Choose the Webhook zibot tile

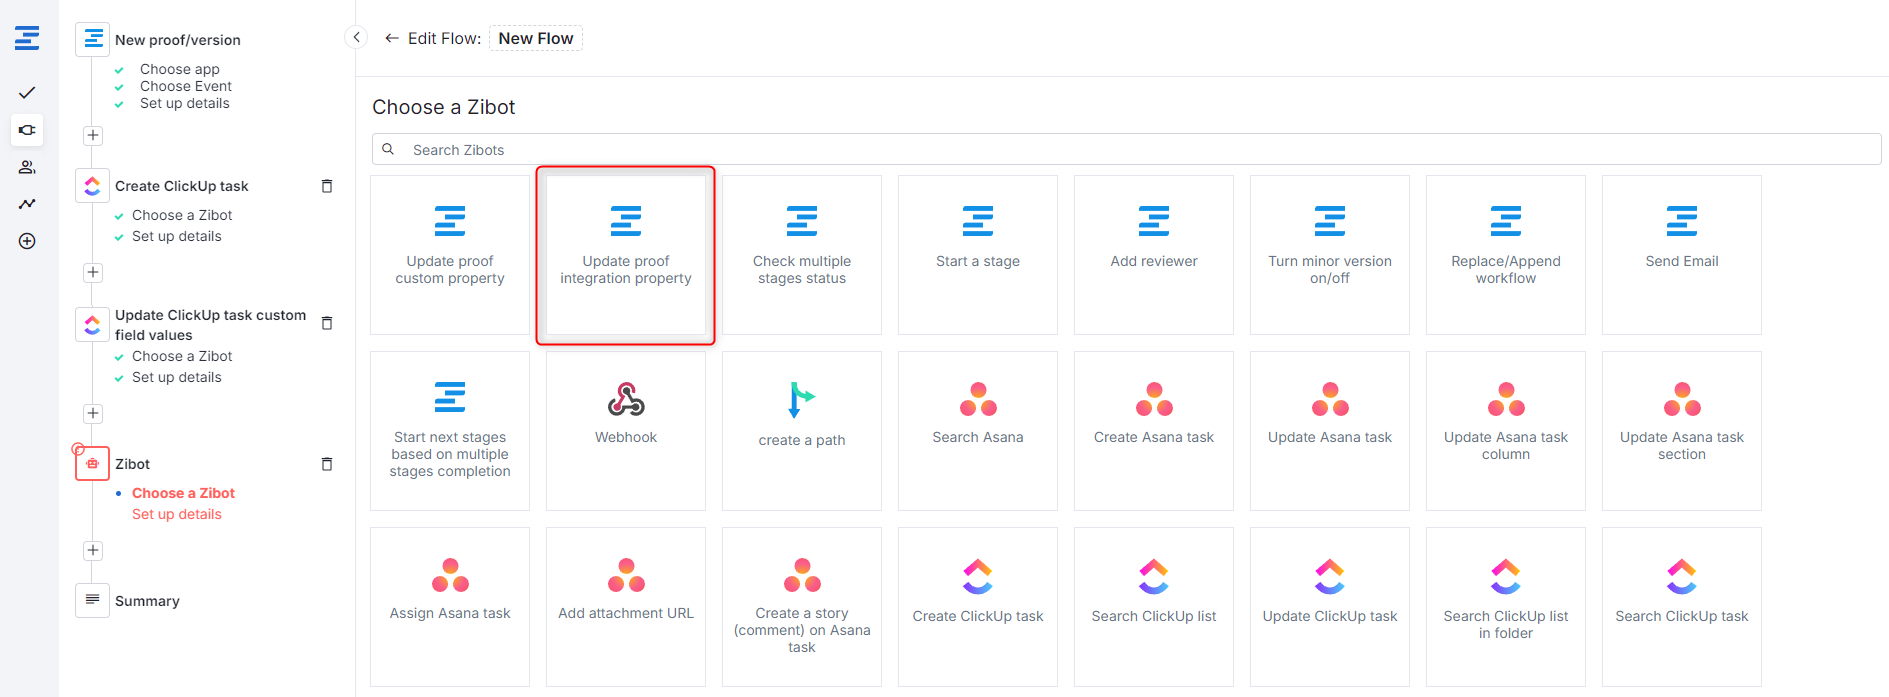tap(626, 430)
